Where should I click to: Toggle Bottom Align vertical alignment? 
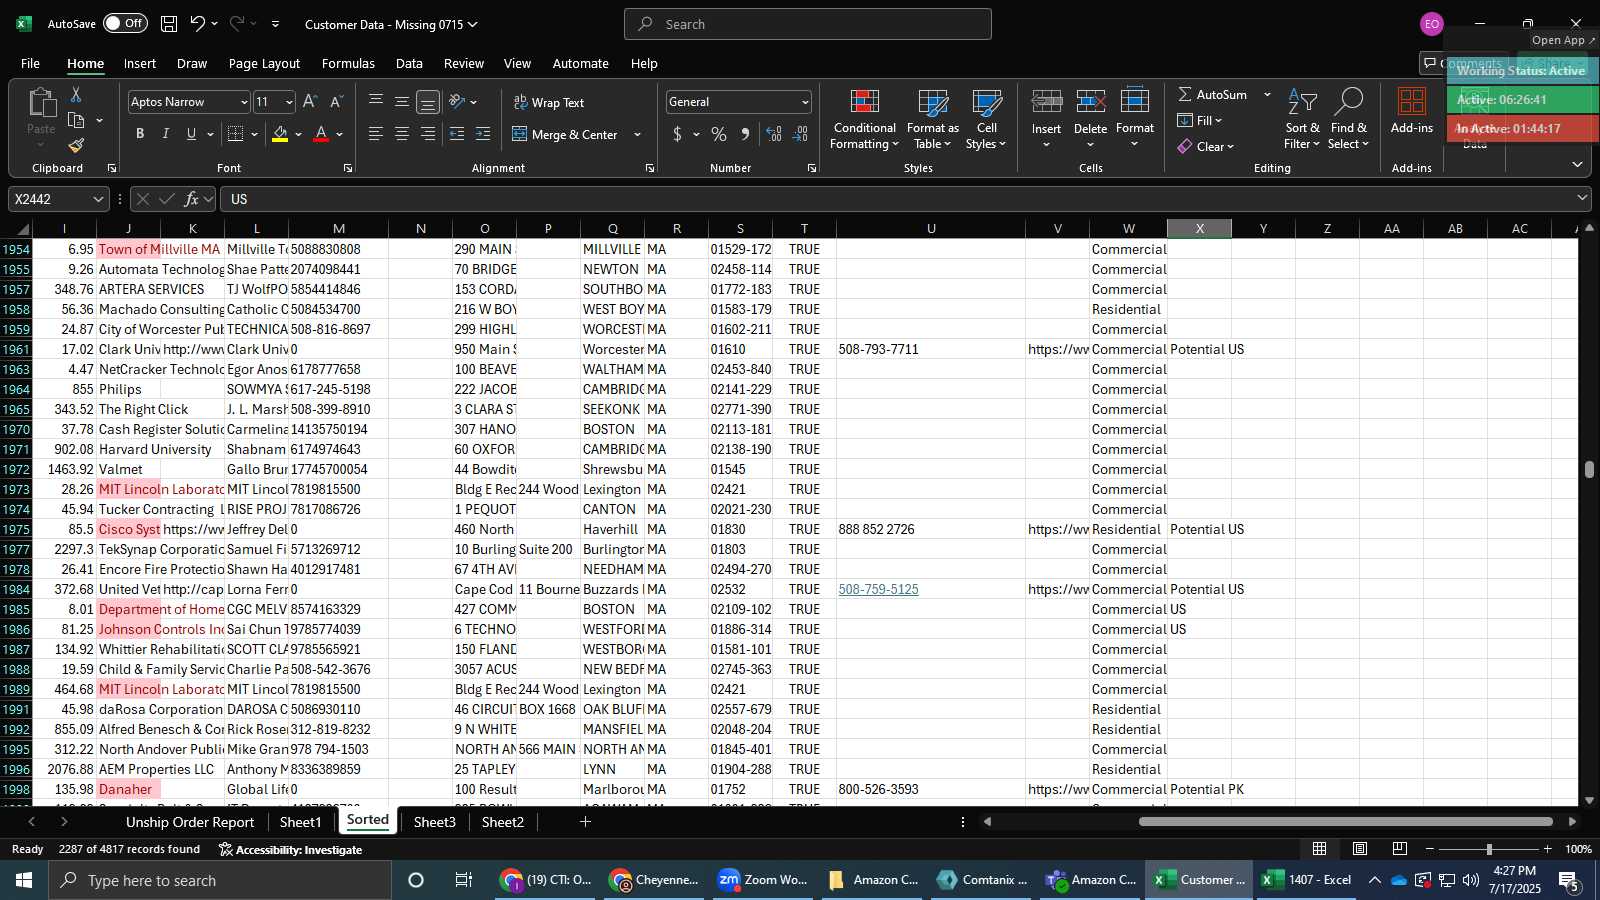coord(428,102)
